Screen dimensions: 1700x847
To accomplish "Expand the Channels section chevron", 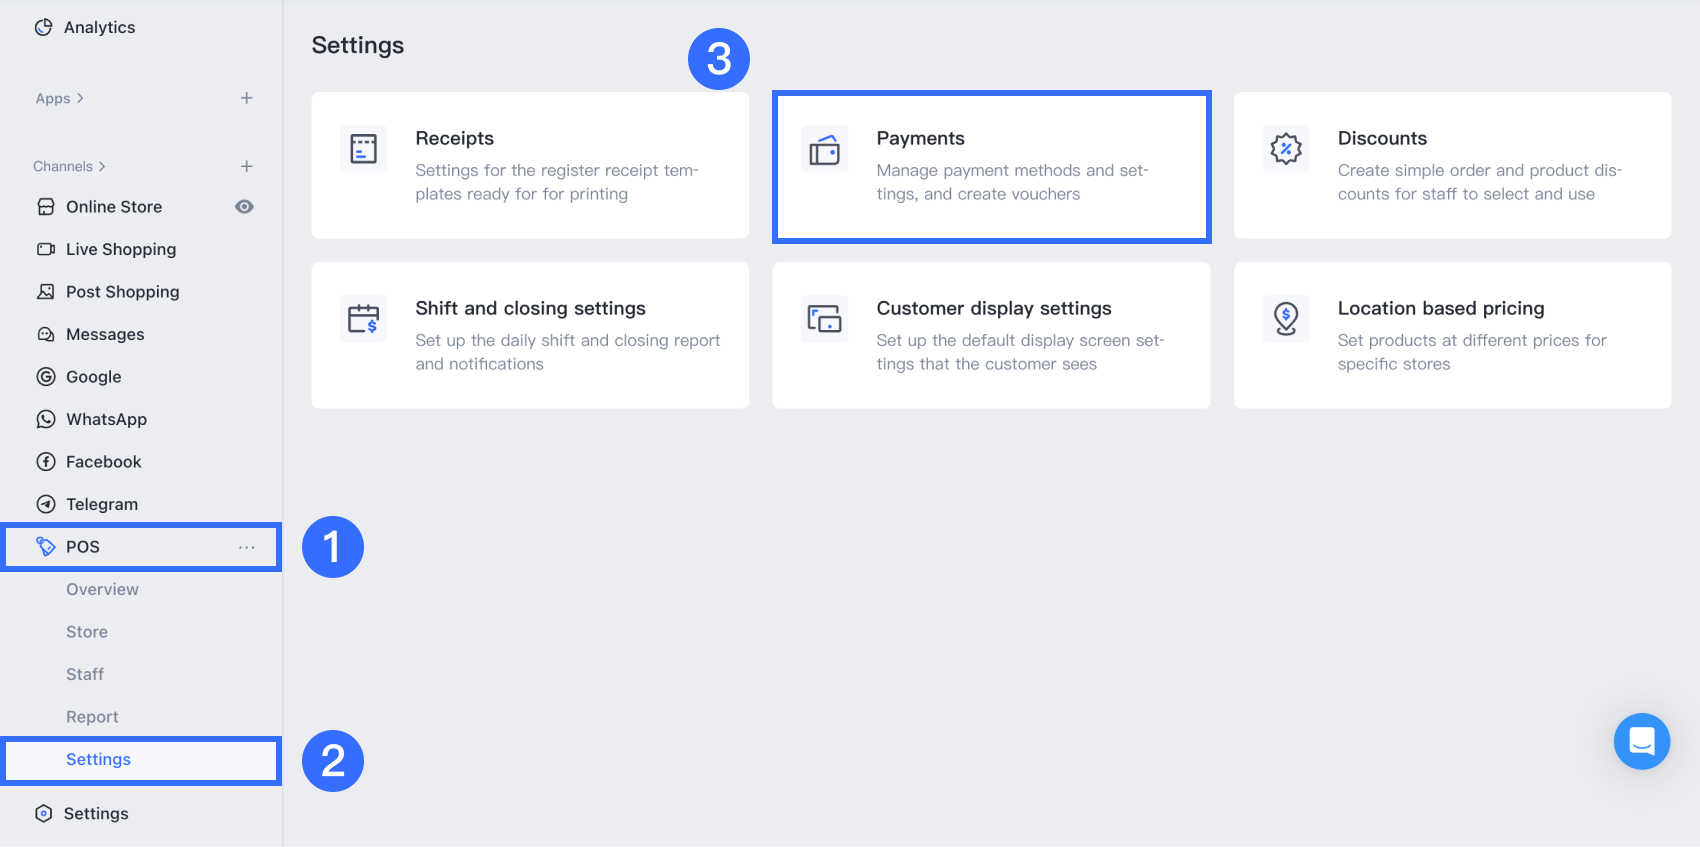I will coord(102,166).
